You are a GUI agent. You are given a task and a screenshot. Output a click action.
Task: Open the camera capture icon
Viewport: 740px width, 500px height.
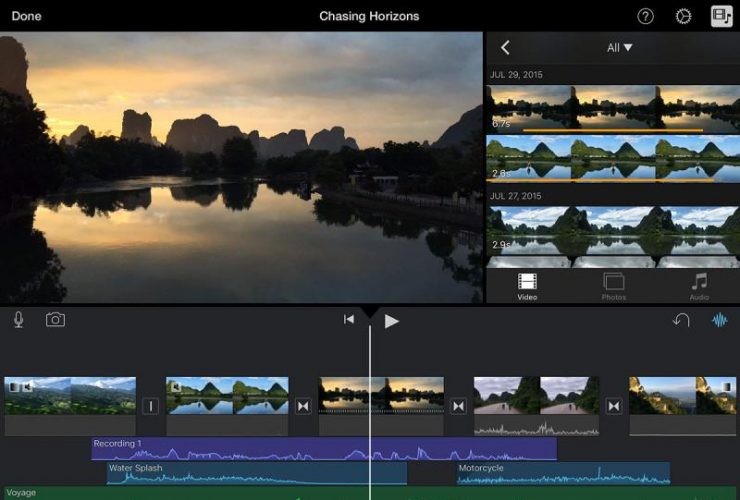coord(55,320)
